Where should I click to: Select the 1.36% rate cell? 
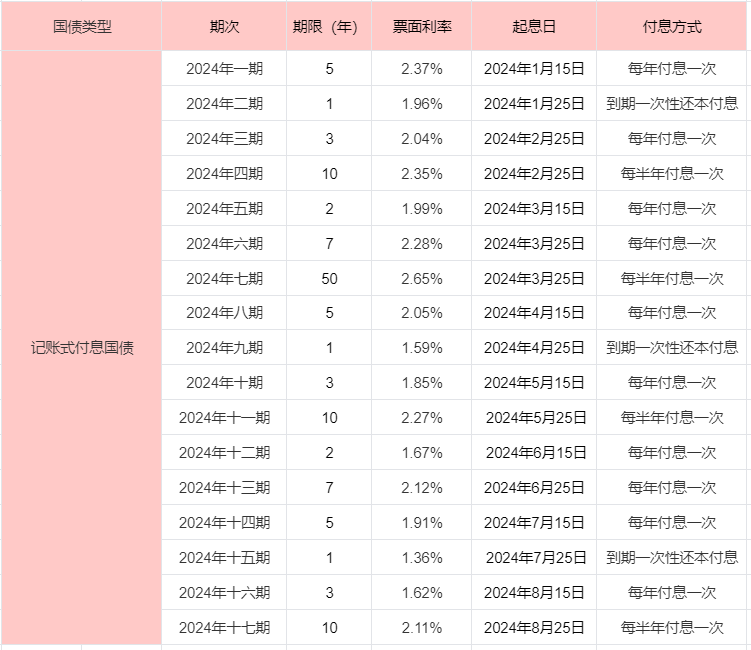pos(421,557)
